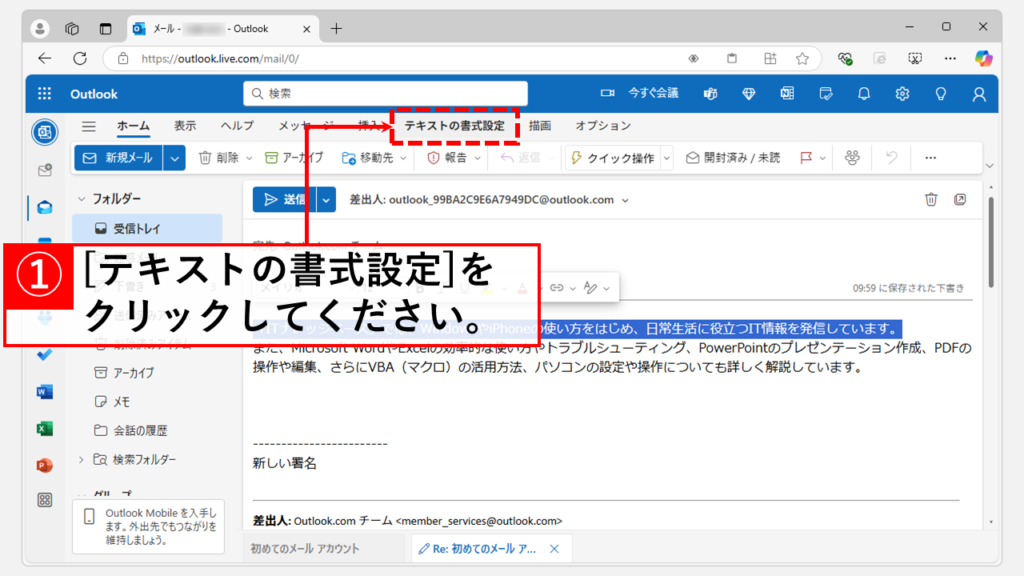This screenshot has height=576, width=1024.
Task: Pop out the draft into new window
Action: [960, 199]
